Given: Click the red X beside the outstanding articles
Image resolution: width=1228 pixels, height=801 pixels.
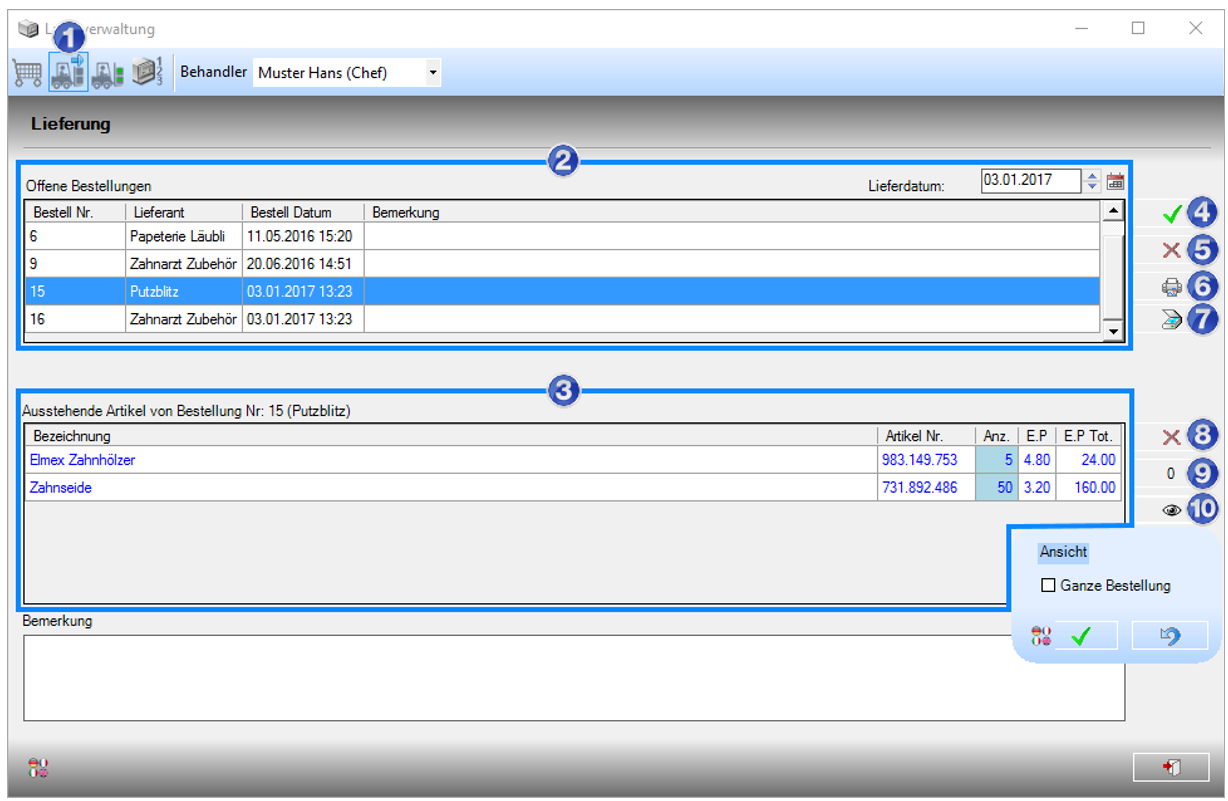Looking at the screenshot, I should [1172, 437].
